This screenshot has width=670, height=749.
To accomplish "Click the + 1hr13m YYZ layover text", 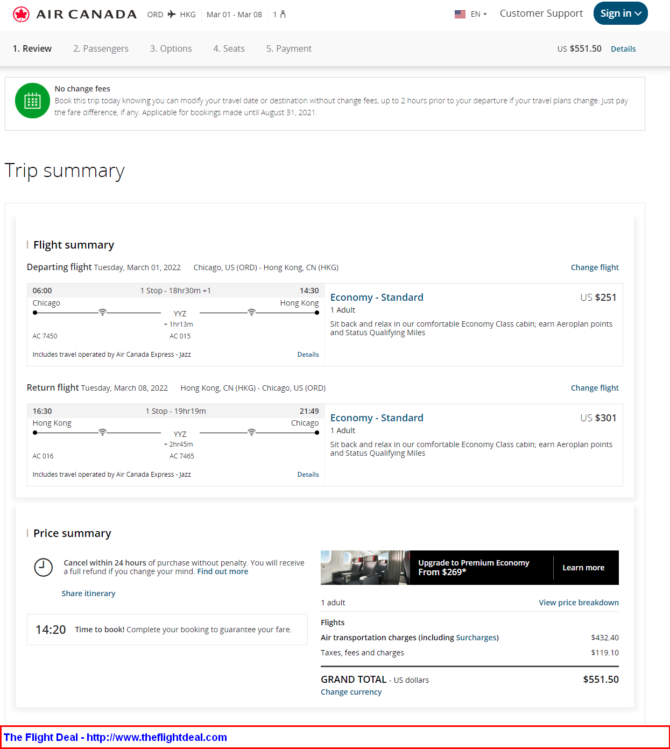I will point(179,324).
